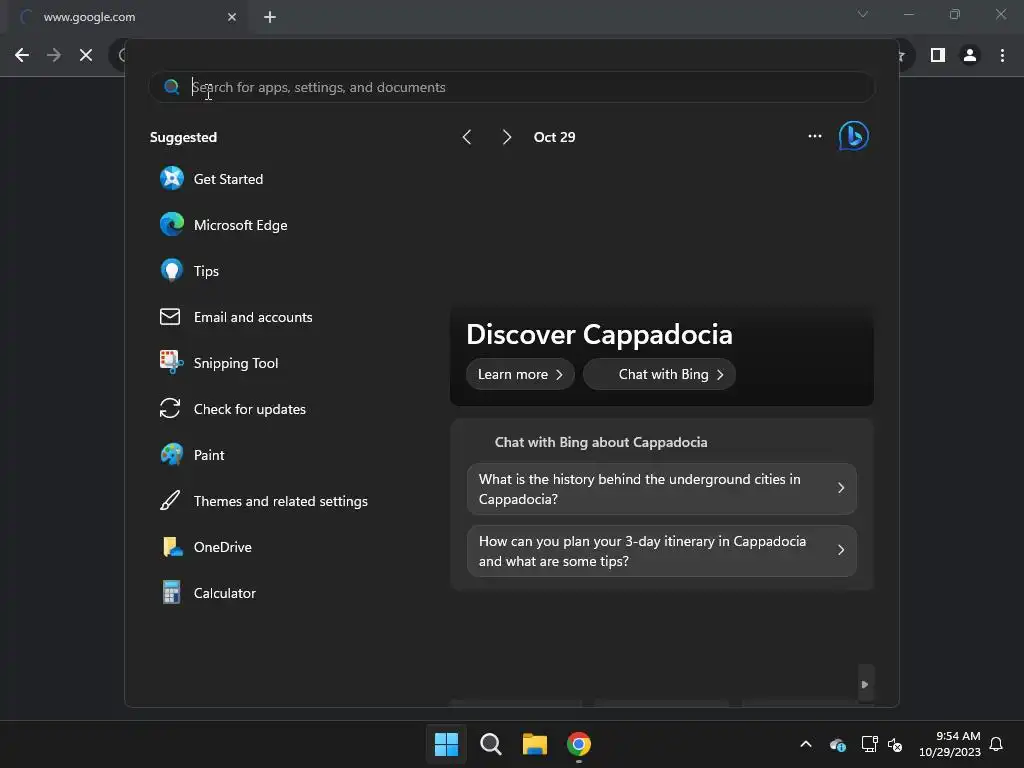Open the OneDrive tray icon
The image size is (1024, 768).
pyautogui.click(x=837, y=744)
